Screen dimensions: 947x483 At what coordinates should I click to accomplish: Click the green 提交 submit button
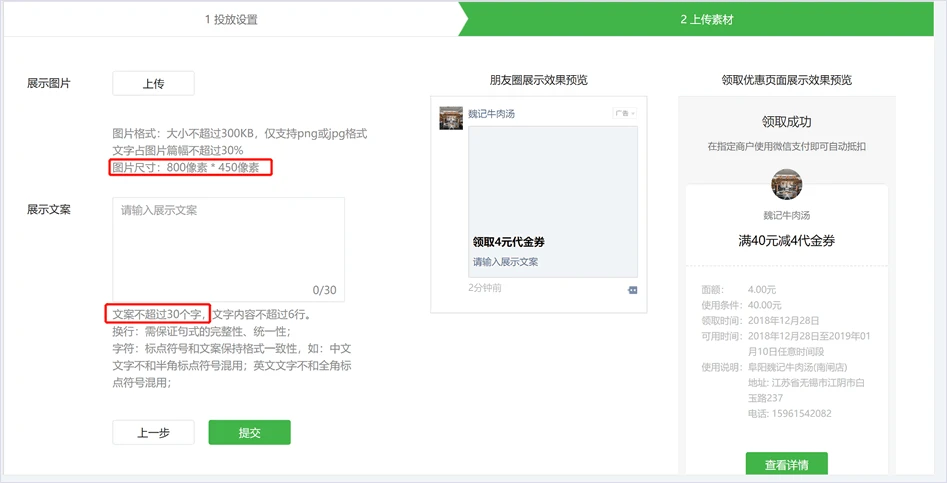[x=249, y=432]
